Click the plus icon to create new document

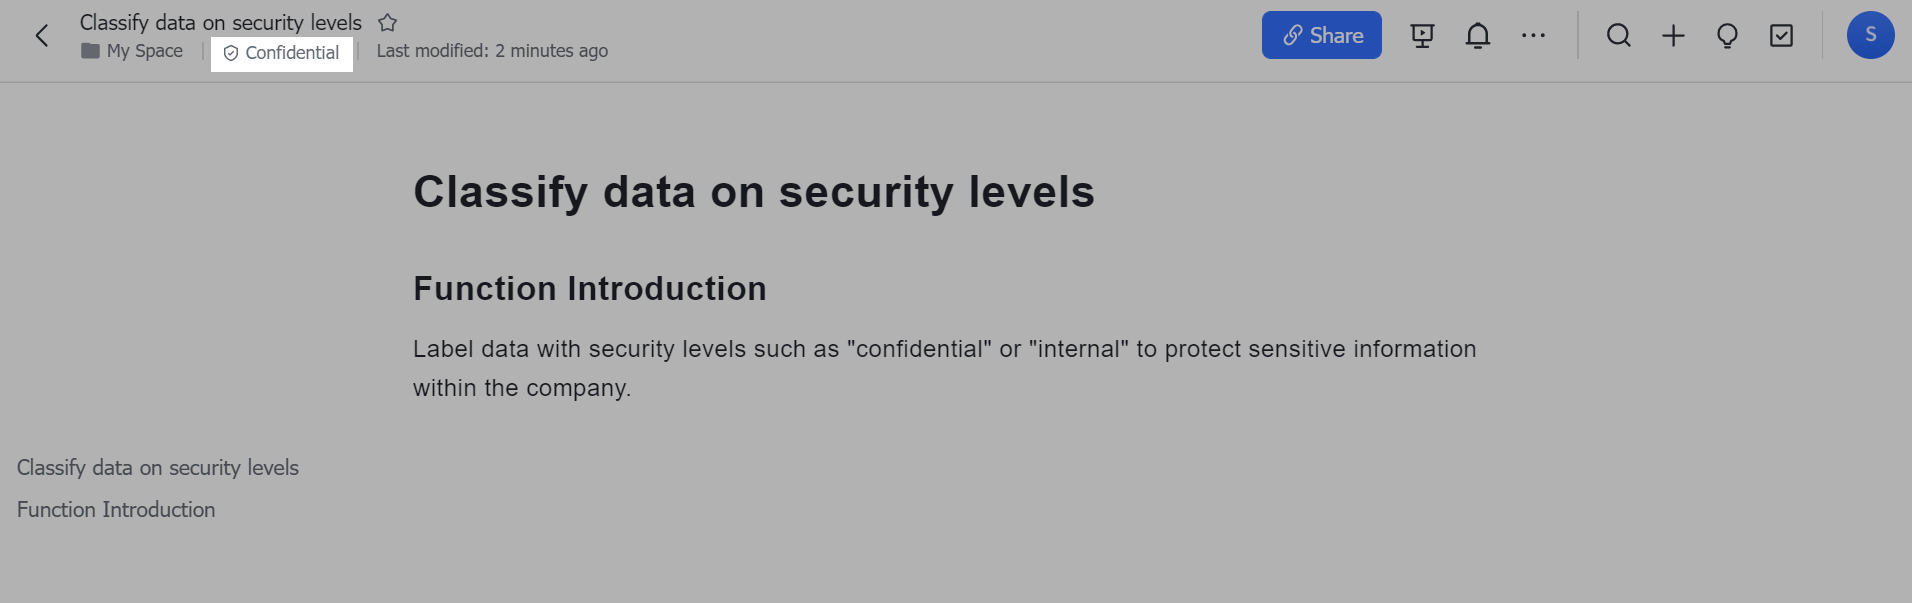(1673, 35)
